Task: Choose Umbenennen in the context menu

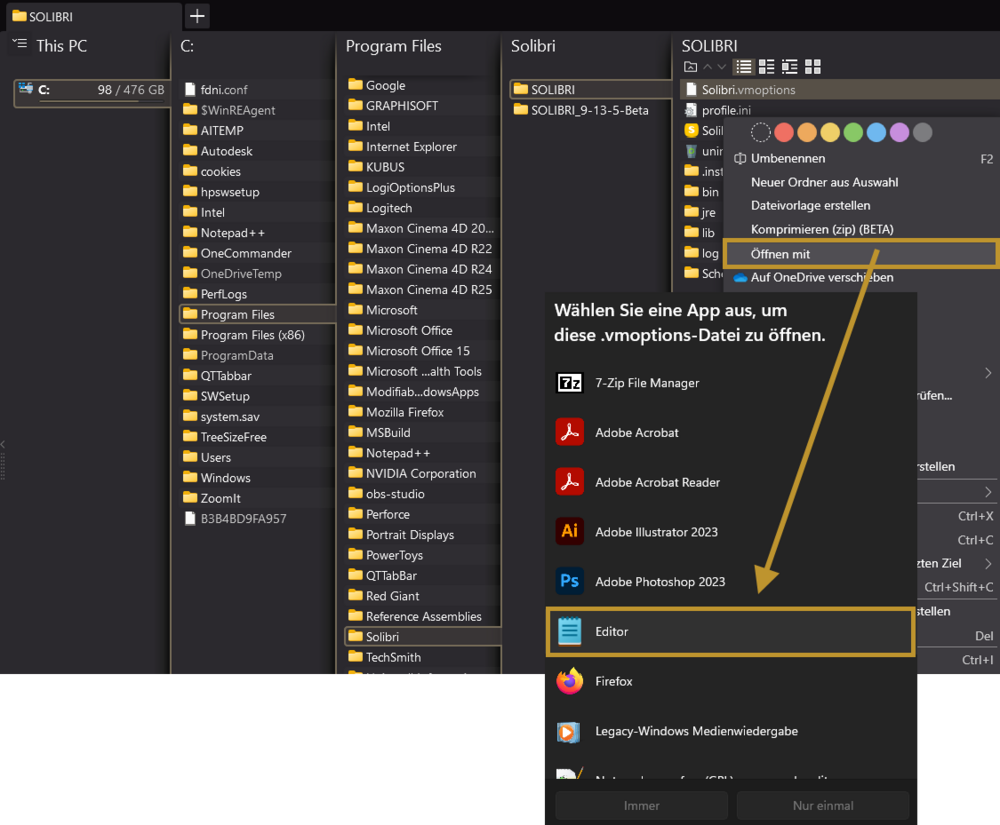Action: tap(862, 159)
